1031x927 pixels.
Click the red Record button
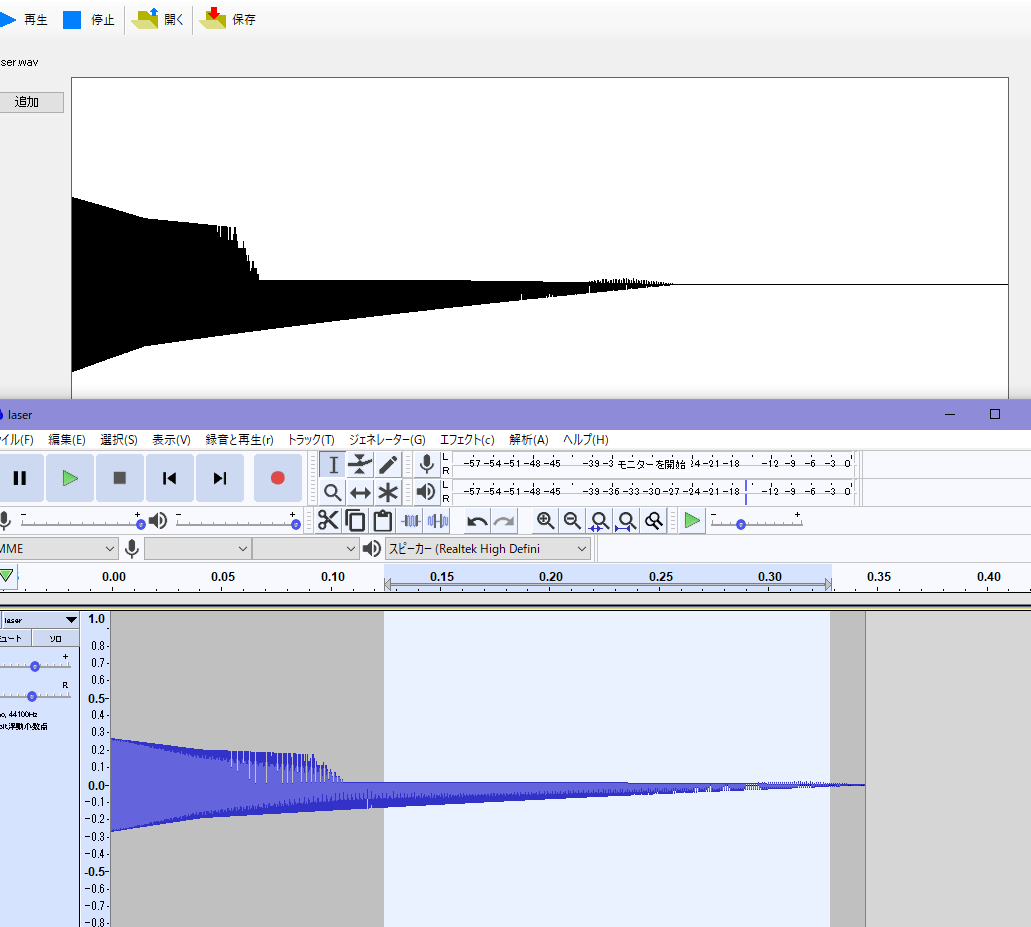tap(278, 478)
